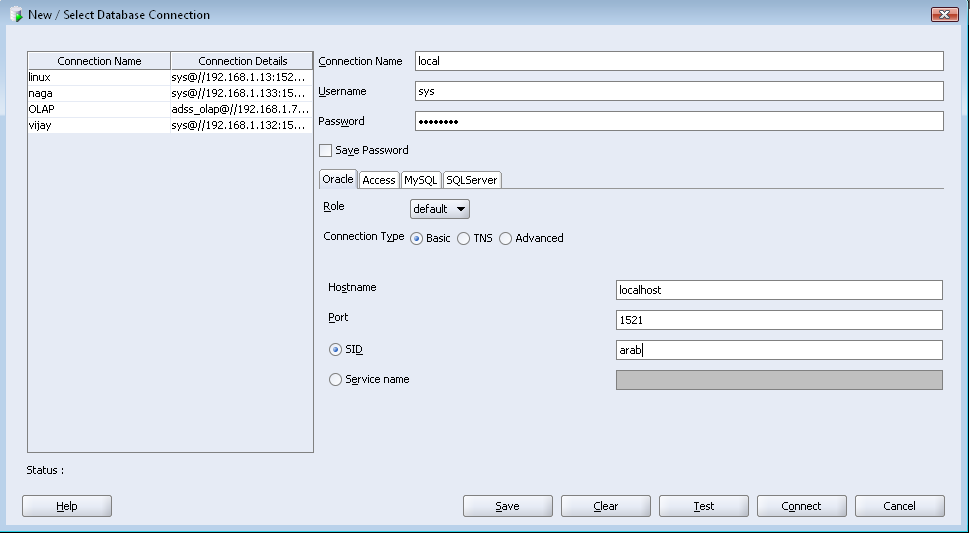The height and width of the screenshot is (533, 970).
Task: Select the TNS connection type
Action: tap(463, 239)
